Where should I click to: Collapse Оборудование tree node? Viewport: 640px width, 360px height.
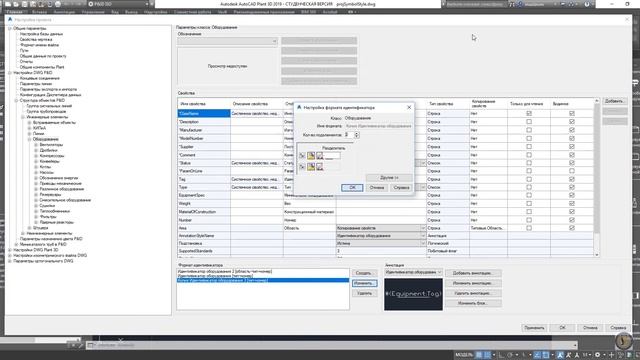[29, 139]
